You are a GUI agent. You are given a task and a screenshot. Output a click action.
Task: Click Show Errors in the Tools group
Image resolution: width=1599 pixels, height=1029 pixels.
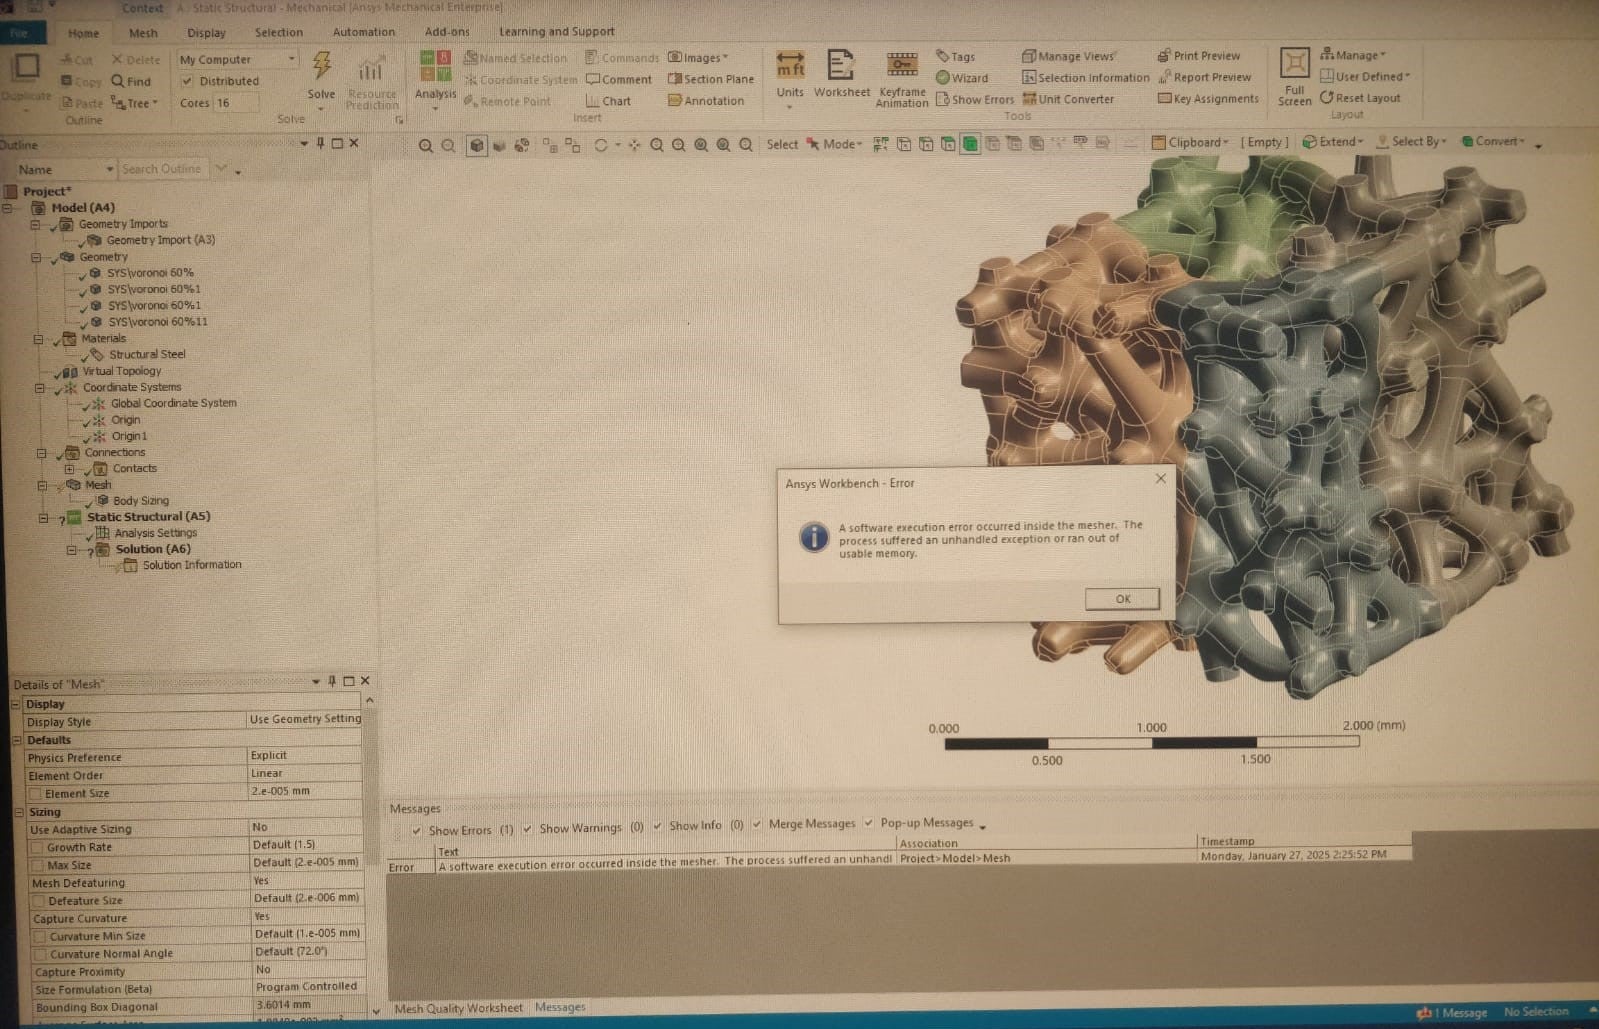[975, 100]
